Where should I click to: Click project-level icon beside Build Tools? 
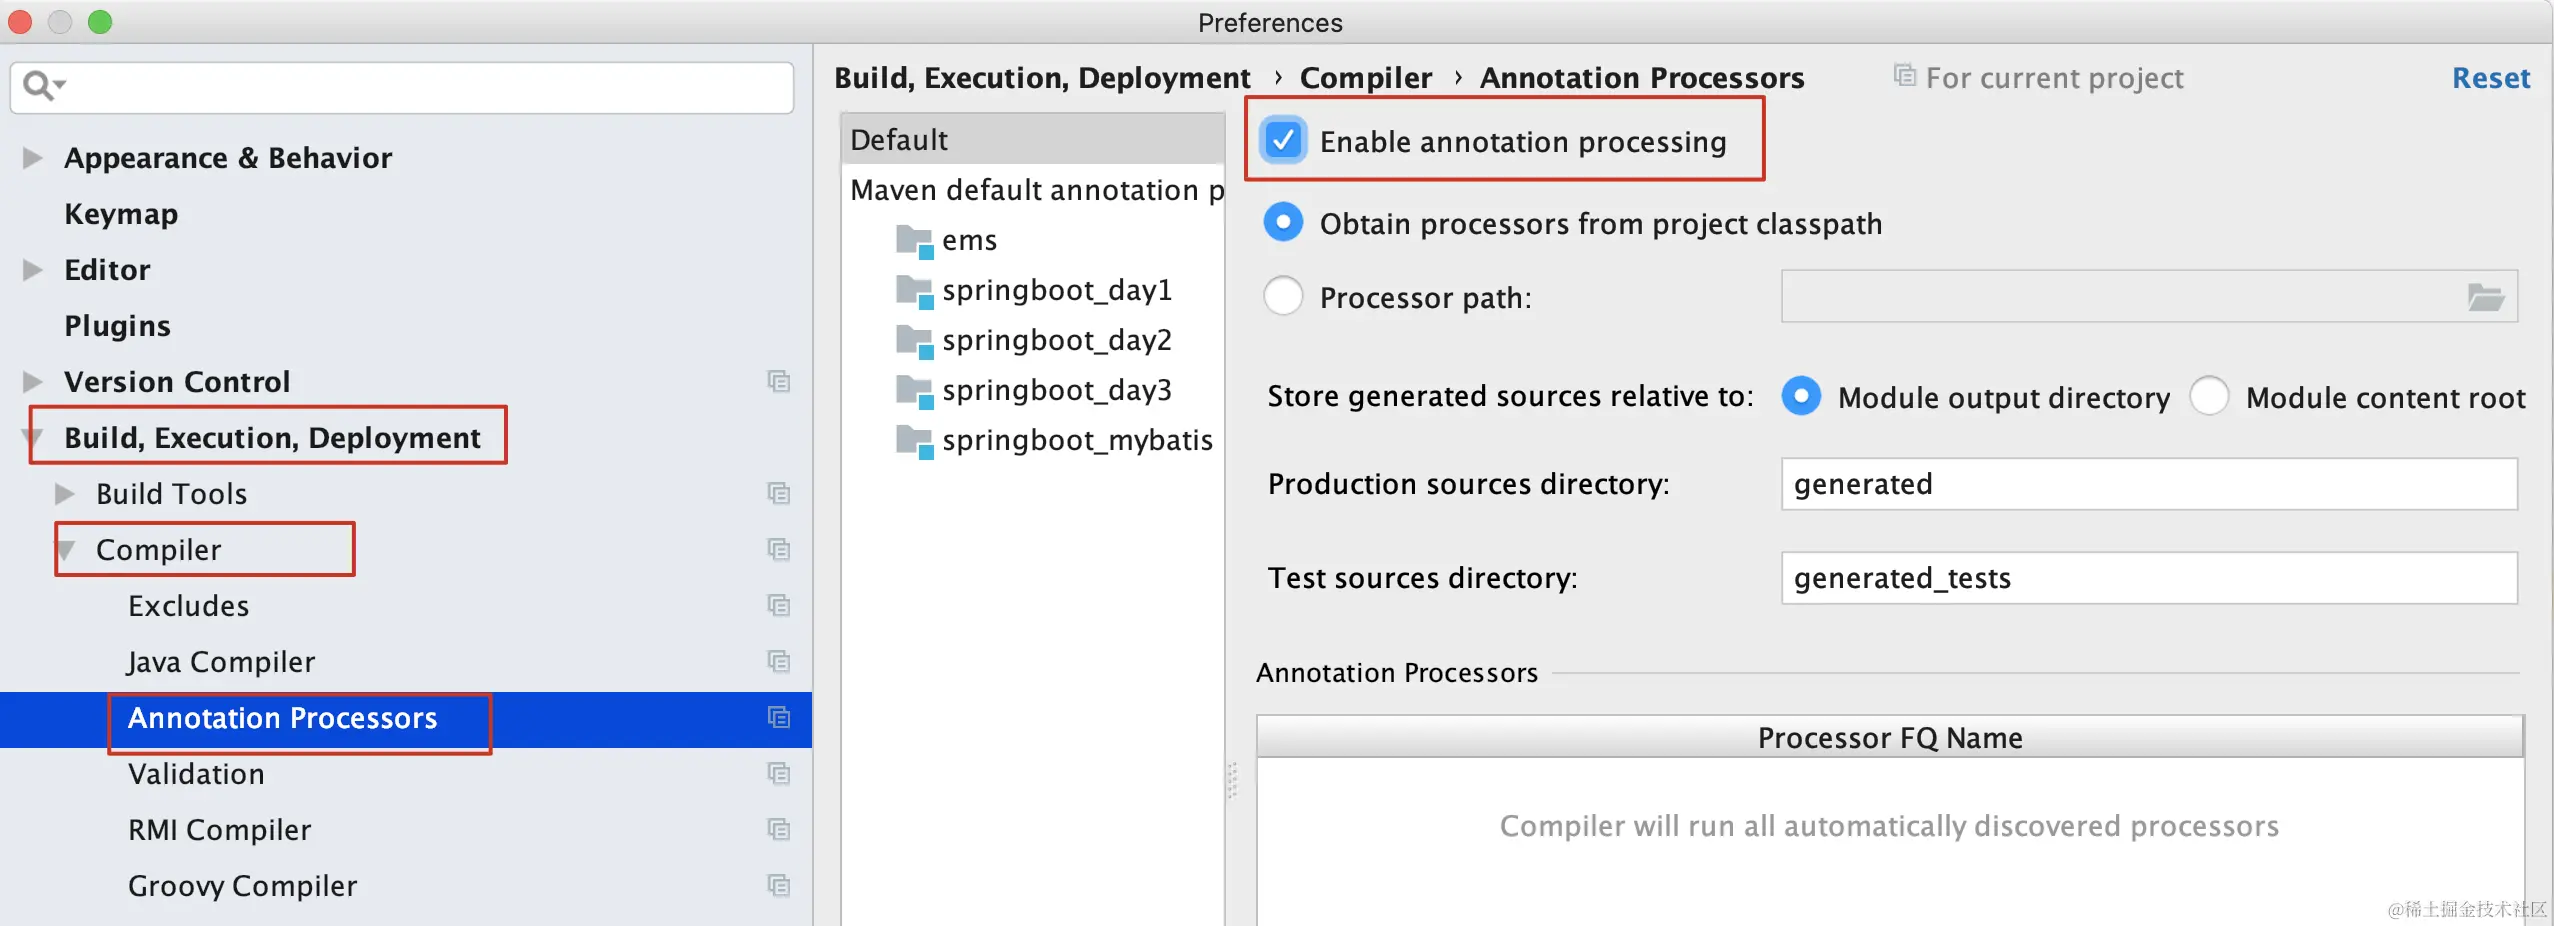(x=778, y=494)
